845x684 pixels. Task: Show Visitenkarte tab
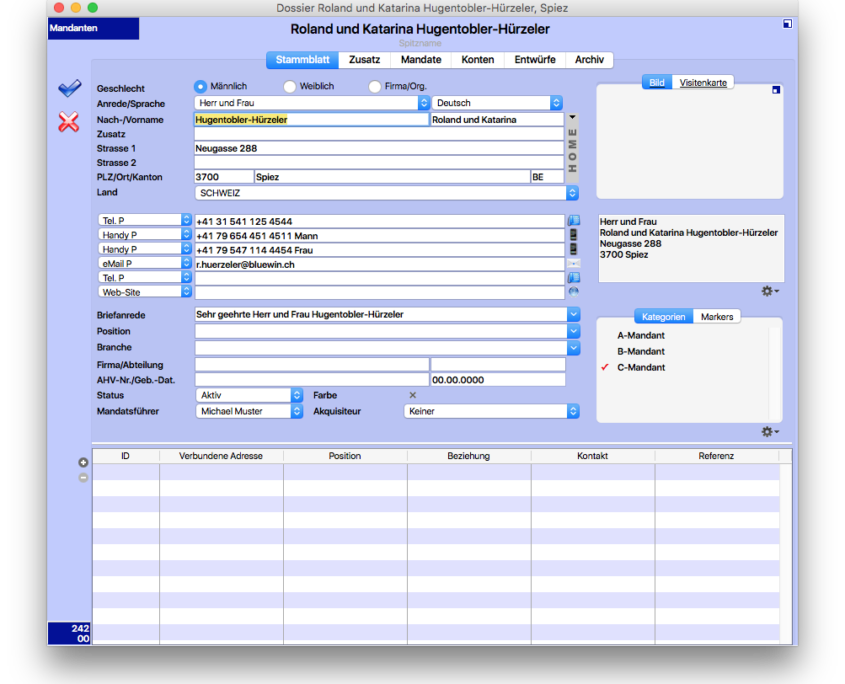703,82
